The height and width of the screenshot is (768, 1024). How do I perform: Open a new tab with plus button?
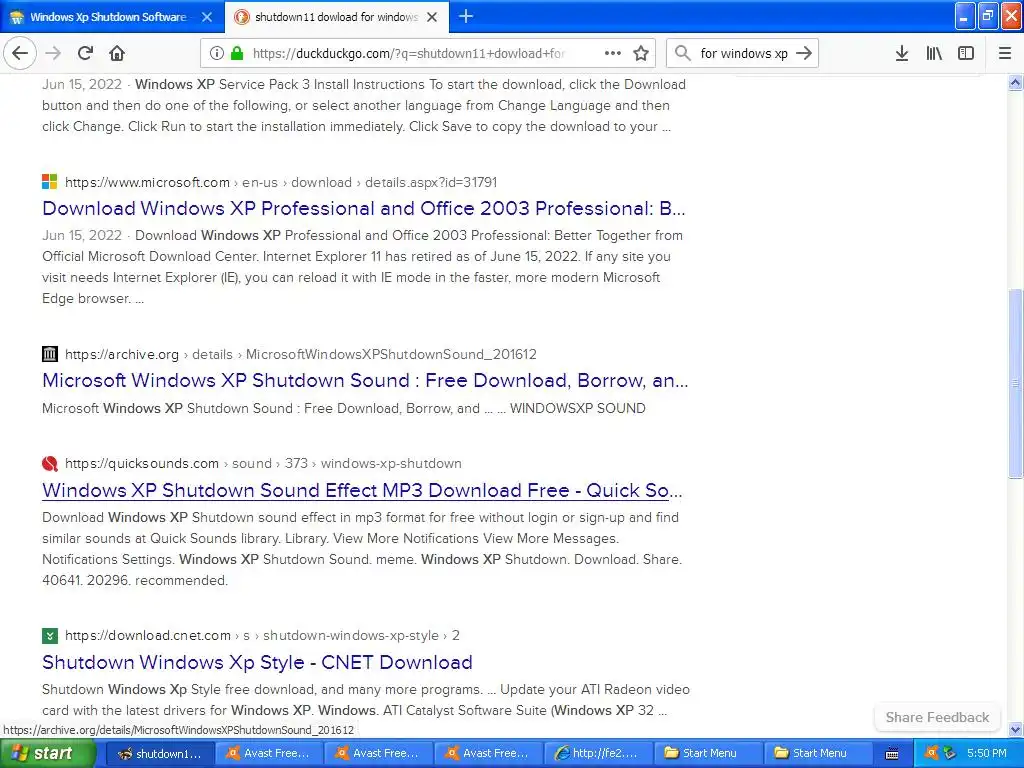tap(466, 16)
